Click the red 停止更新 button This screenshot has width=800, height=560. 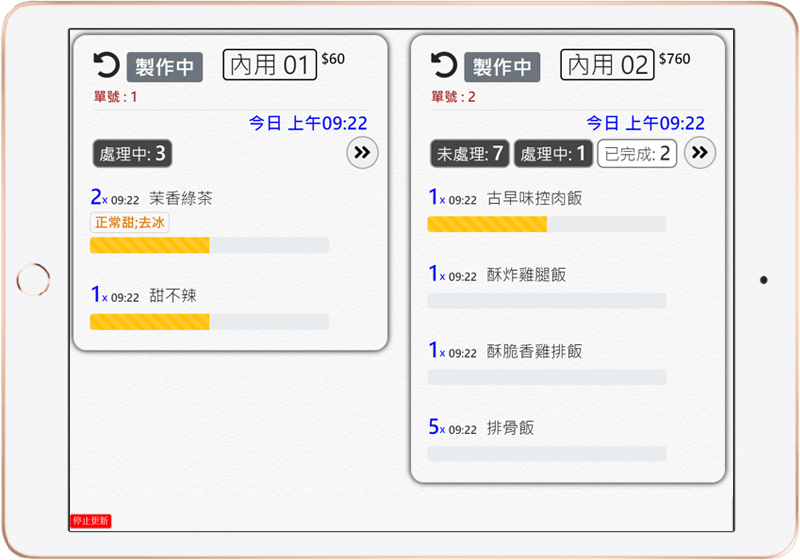pyautogui.click(x=91, y=521)
